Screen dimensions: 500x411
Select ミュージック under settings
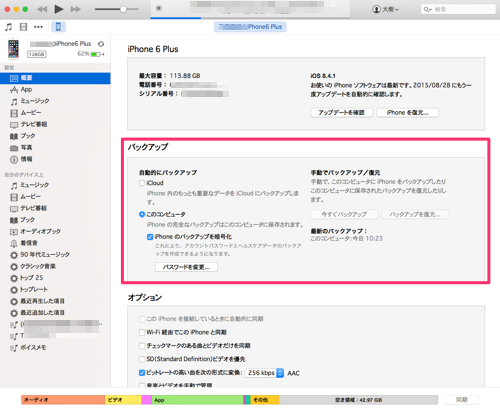(x=55, y=101)
